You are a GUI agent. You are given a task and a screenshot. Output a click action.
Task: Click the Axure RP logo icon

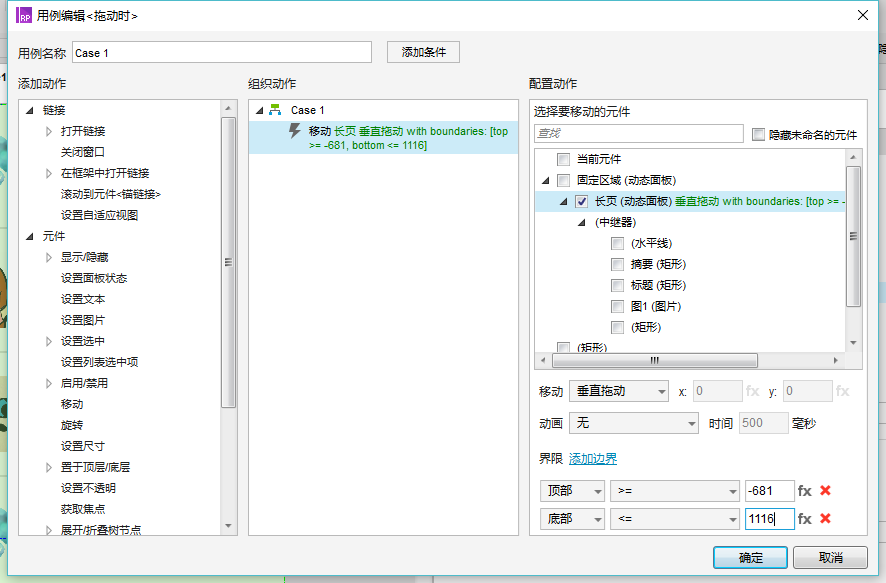(x=23, y=15)
